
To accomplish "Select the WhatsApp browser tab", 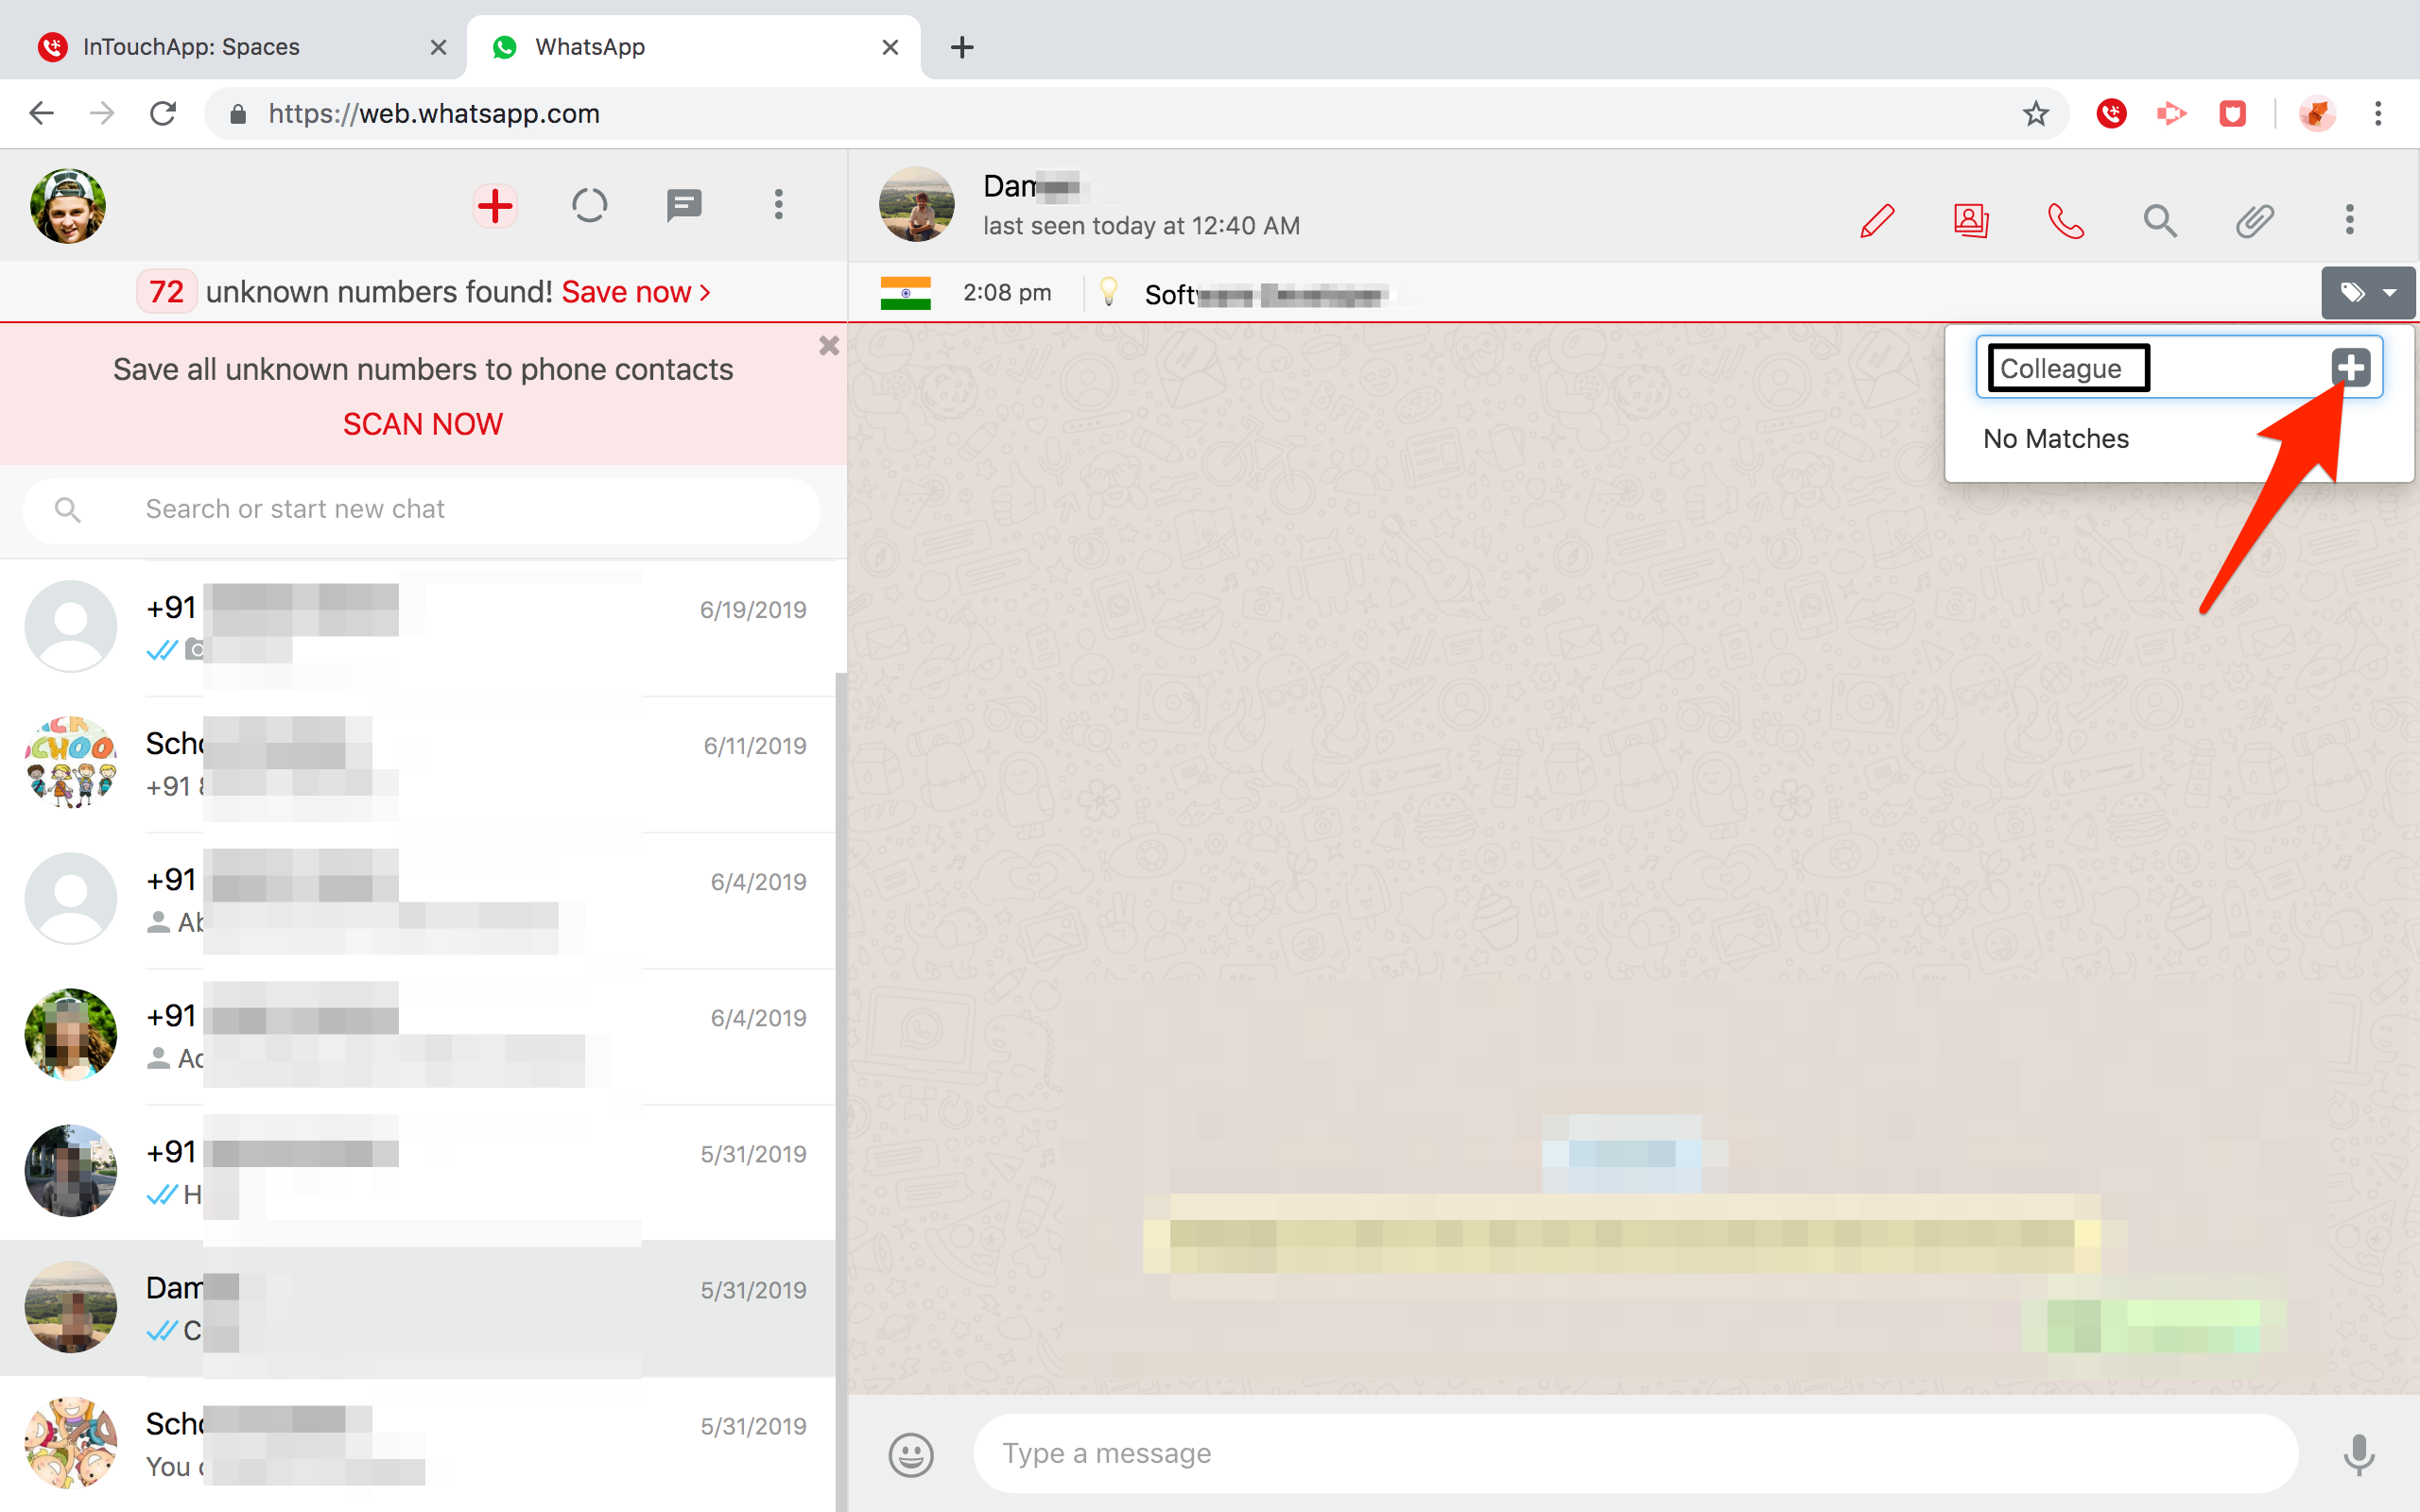I will (590, 47).
